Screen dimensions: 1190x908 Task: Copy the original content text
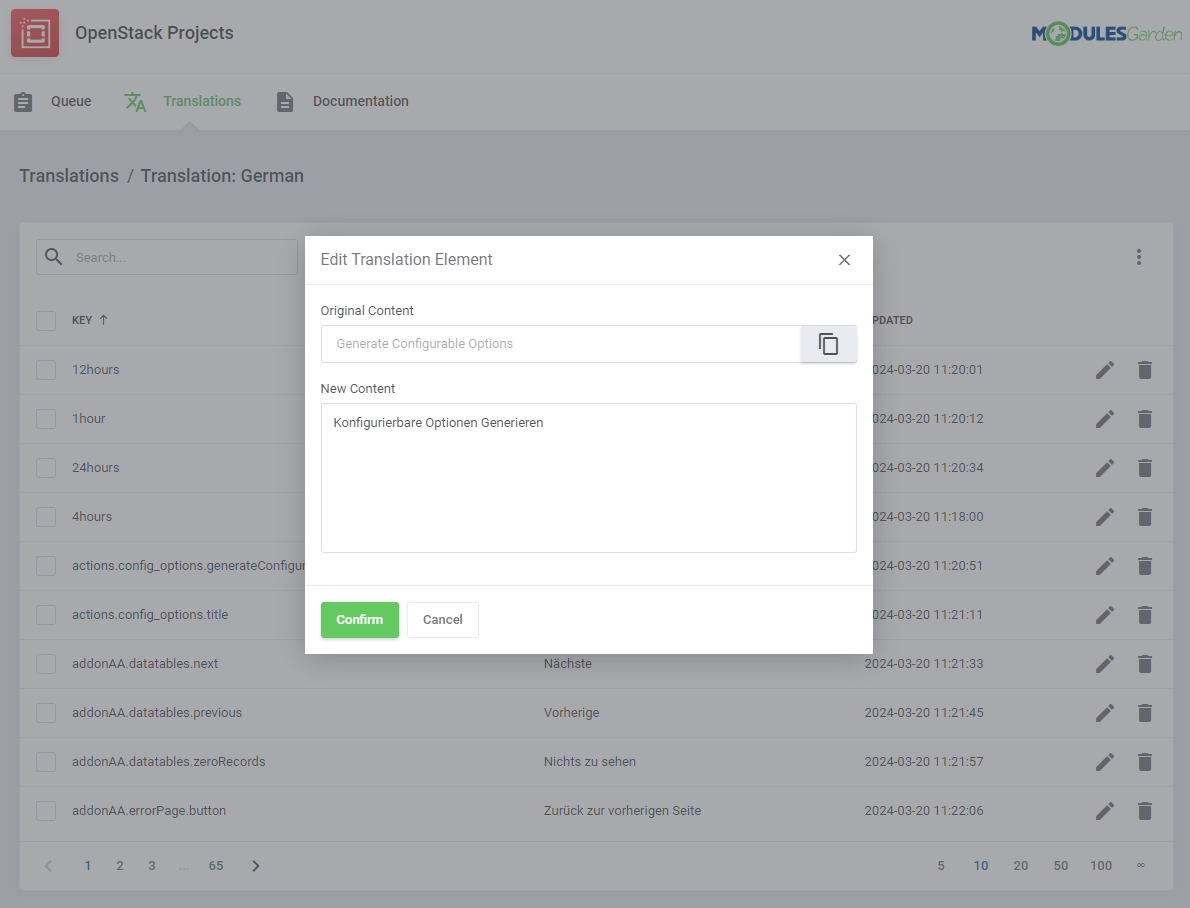click(828, 343)
